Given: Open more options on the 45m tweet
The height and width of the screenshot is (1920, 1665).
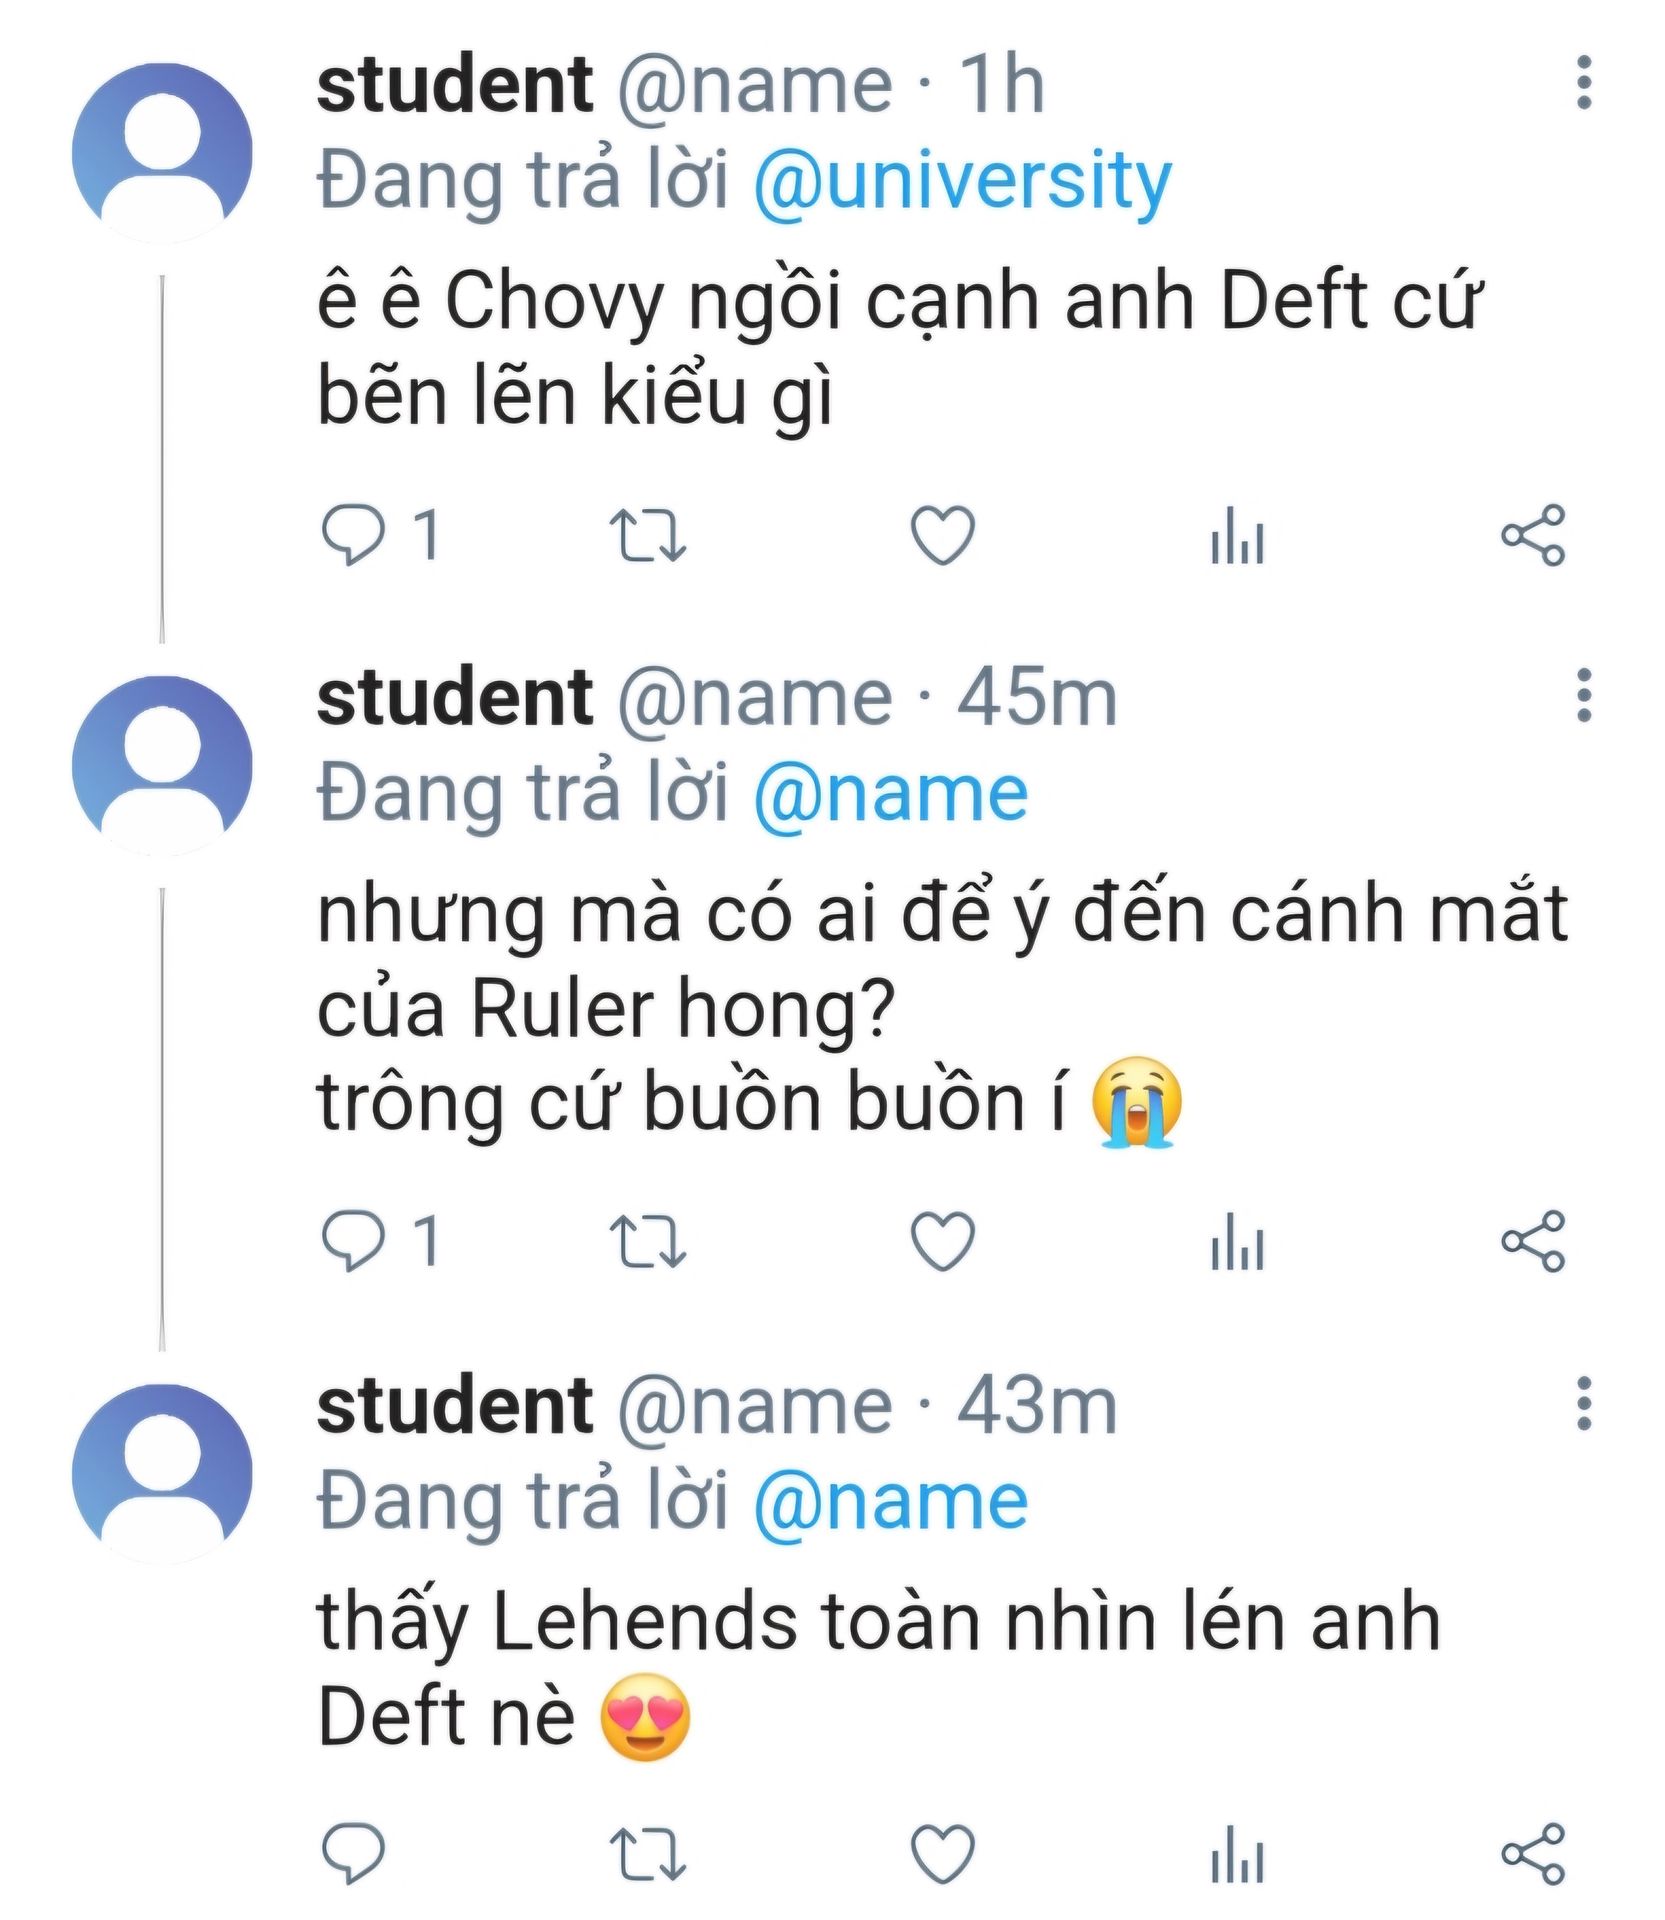Looking at the screenshot, I should [1583, 695].
